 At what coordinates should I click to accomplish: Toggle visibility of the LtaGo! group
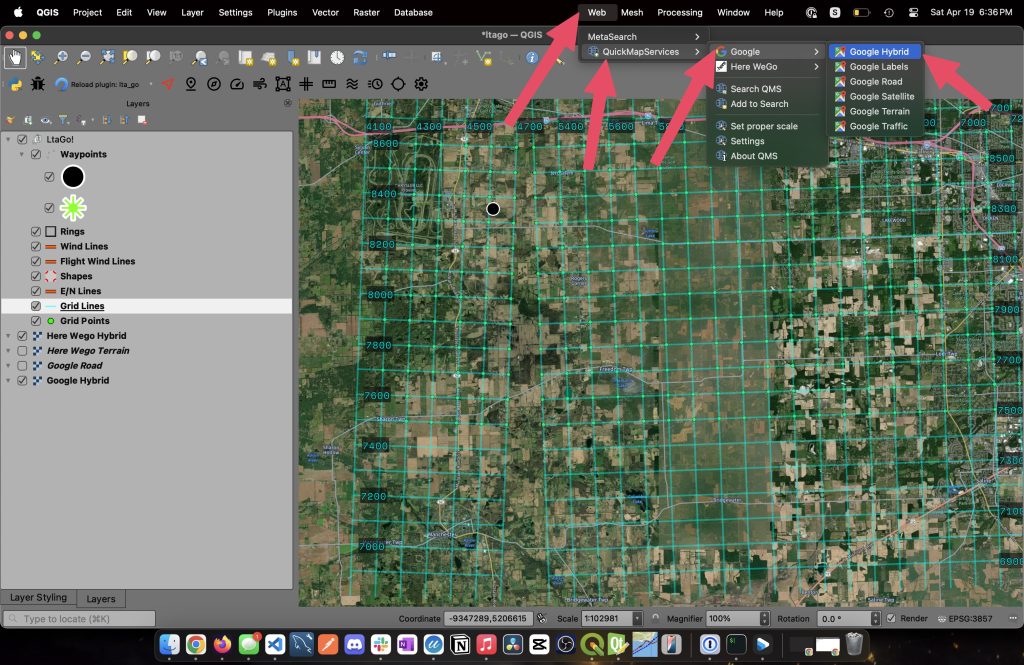[22, 139]
